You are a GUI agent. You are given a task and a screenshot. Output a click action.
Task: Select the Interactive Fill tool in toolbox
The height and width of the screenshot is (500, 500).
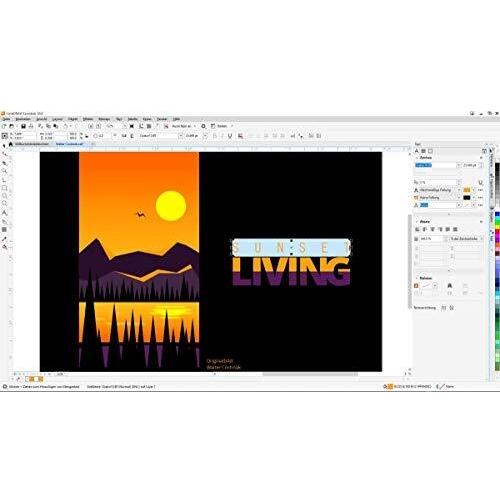click(4, 247)
